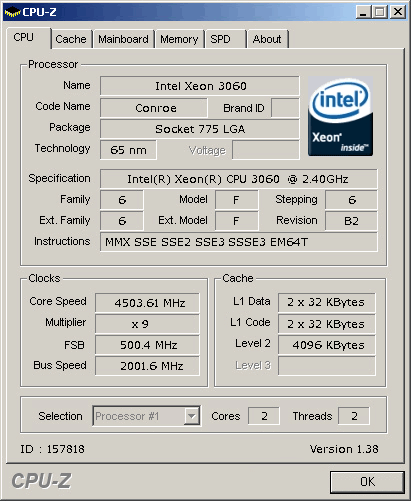411x501 pixels.
Task: Click the OK button
Action: point(367,482)
